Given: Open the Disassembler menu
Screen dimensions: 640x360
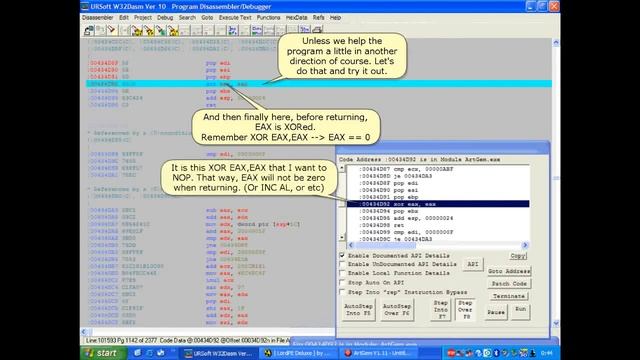Looking at the screenshot, I should tap(98, 18).
